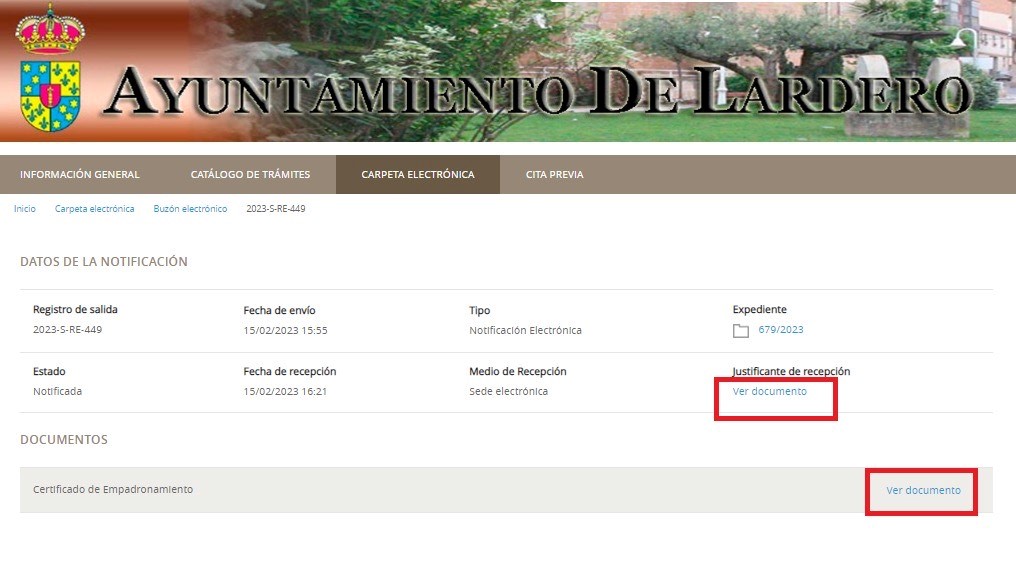Select the Certificado de Empadronamiento row title

coord(113,490)
